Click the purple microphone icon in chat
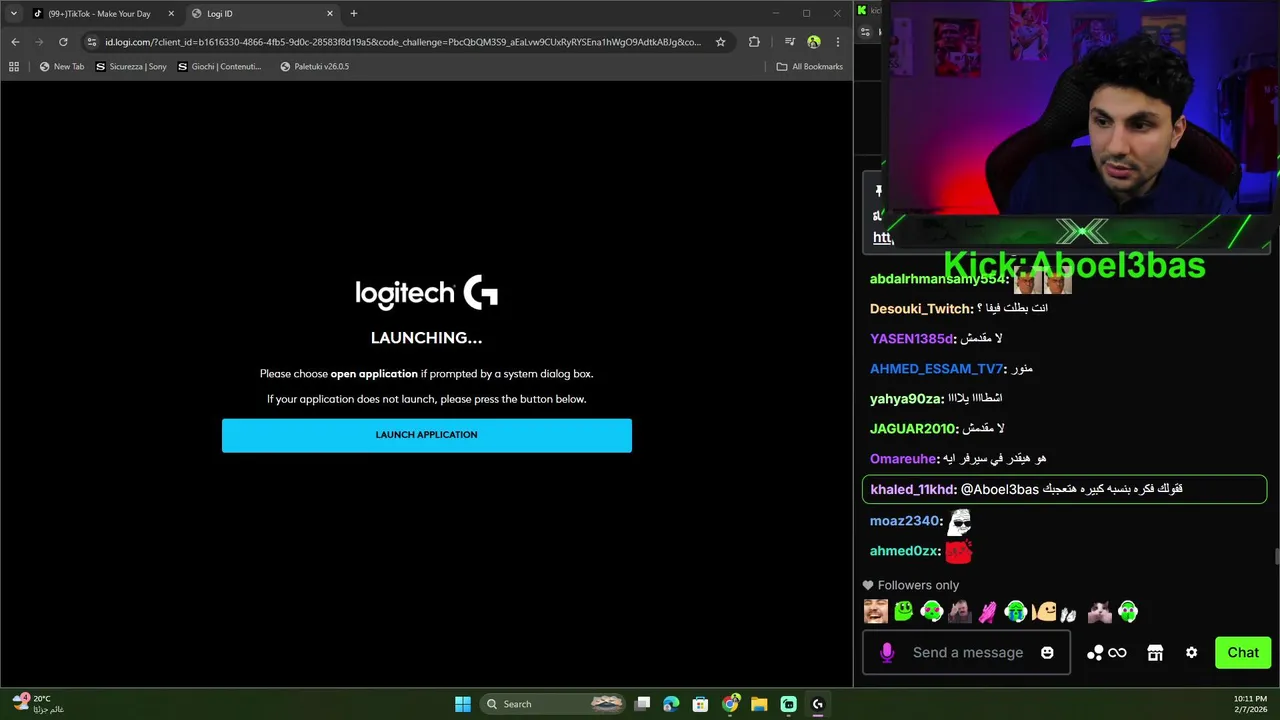The image size is (1280, 720). click(x=886, y=653)
